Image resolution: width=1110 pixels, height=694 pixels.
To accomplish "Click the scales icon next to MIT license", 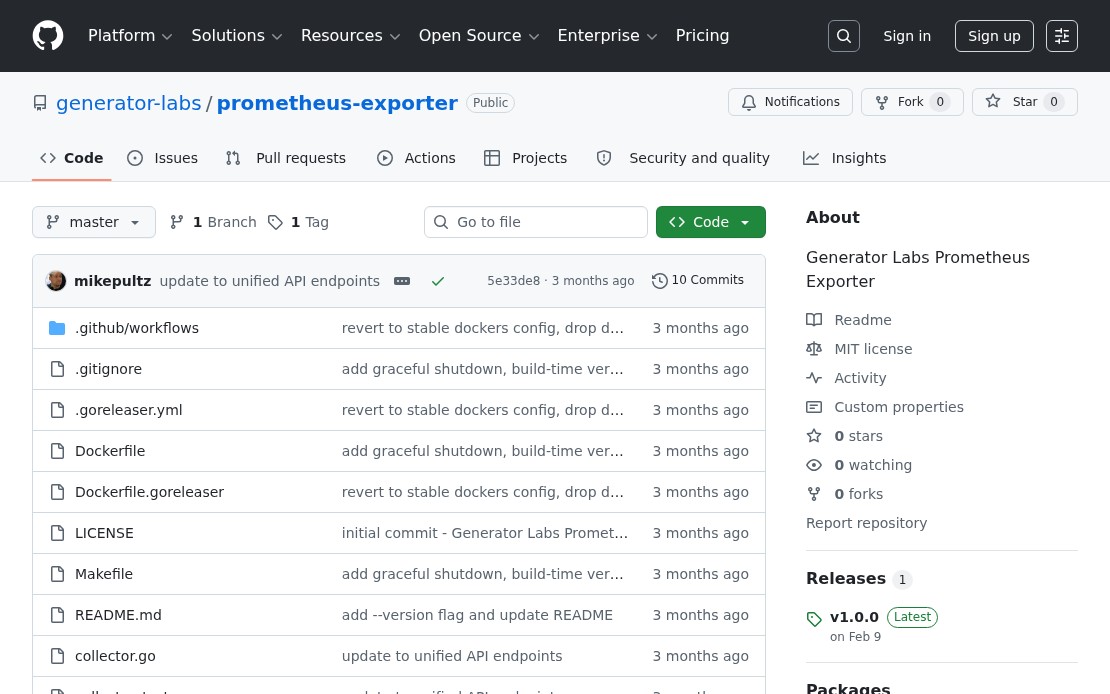I will click(814, 349).
